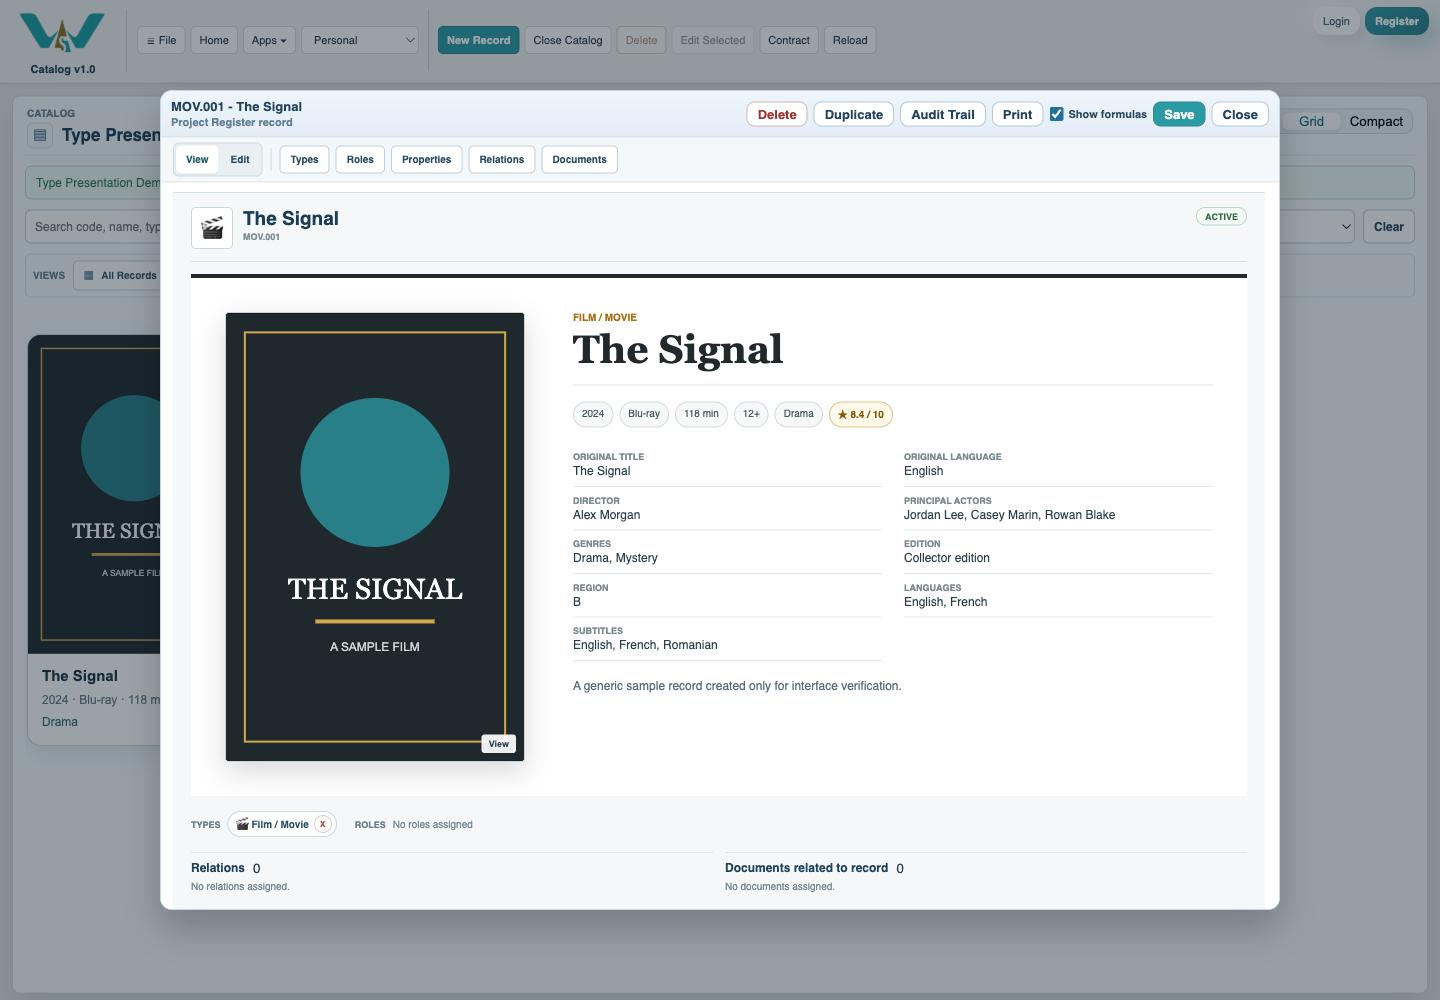Click the Clear filter button

click(1389, 227)
